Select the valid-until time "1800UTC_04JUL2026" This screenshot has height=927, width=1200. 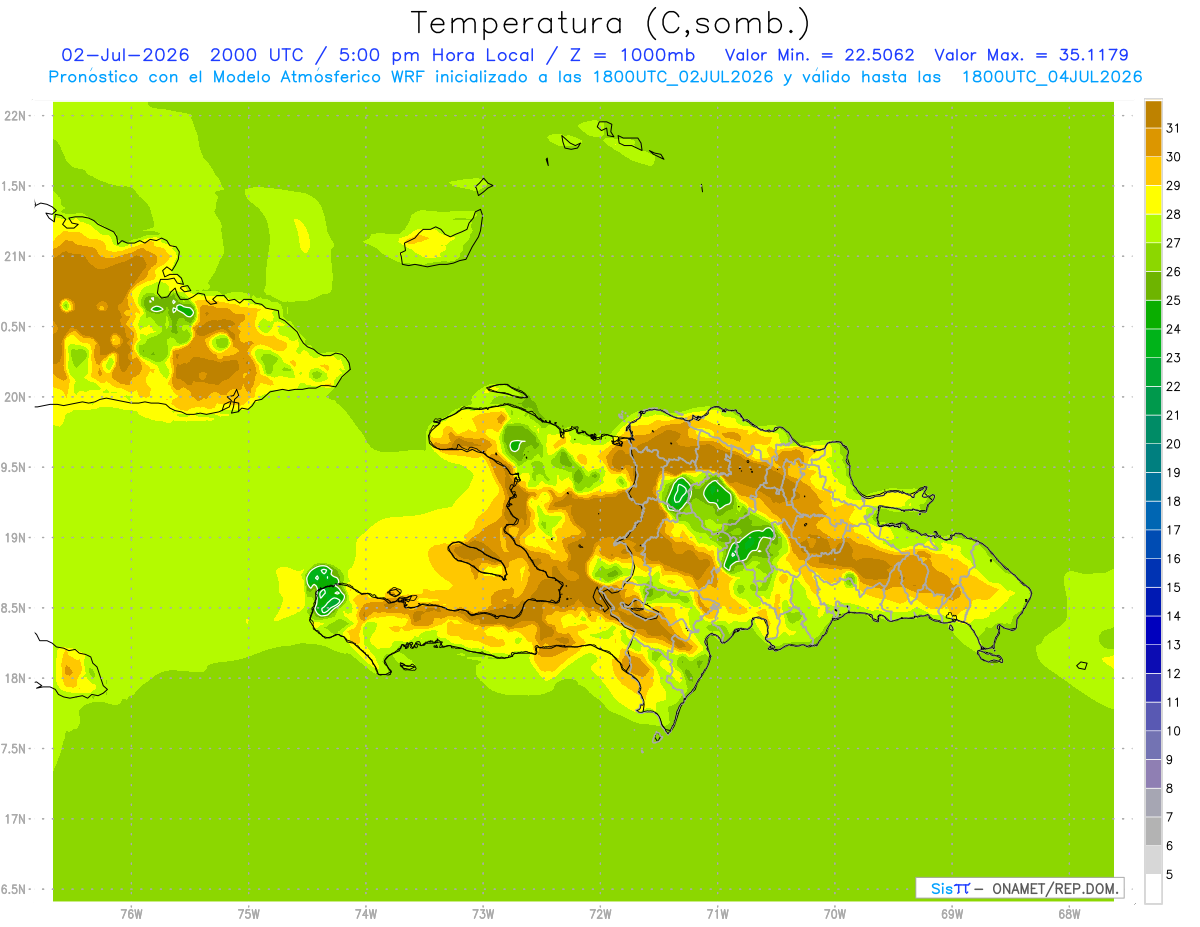(1052, 77)
